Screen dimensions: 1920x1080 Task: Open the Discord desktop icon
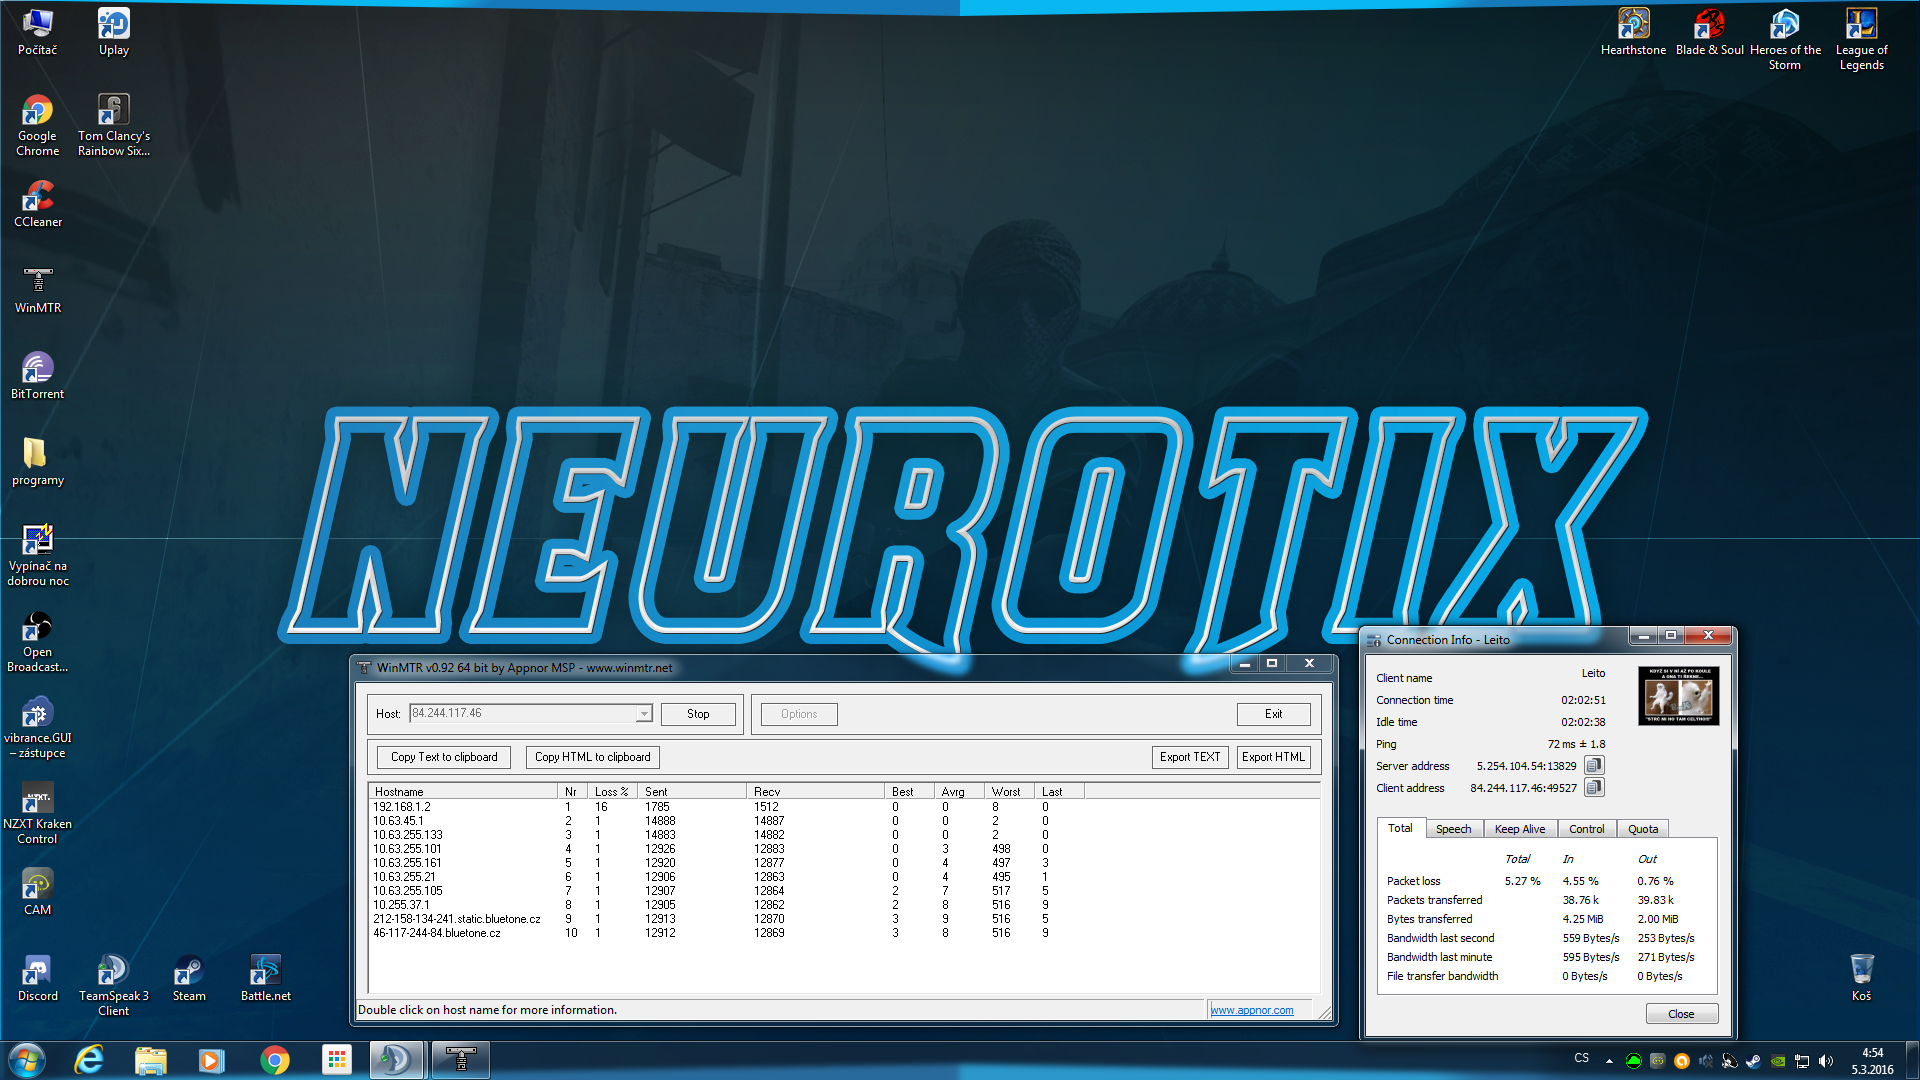(x=37, y=971)
